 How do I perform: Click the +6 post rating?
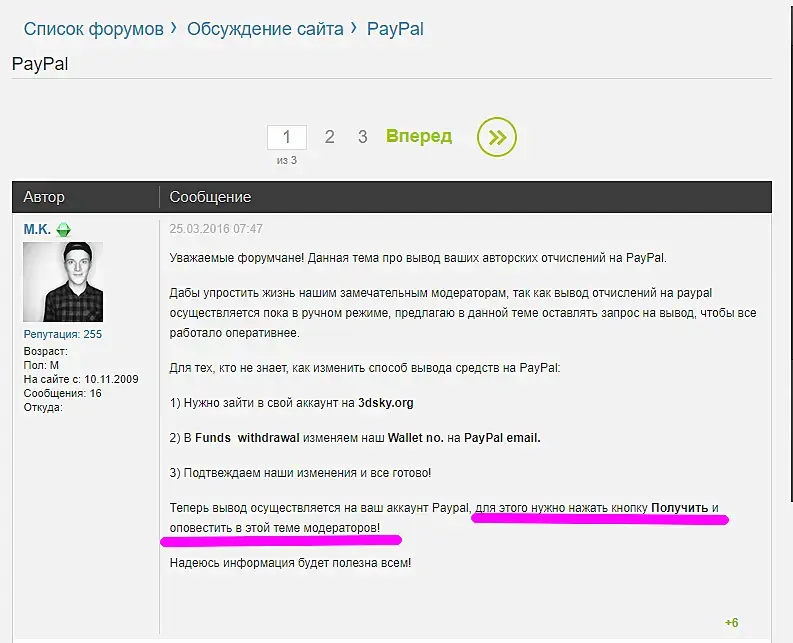pos(731,623)
